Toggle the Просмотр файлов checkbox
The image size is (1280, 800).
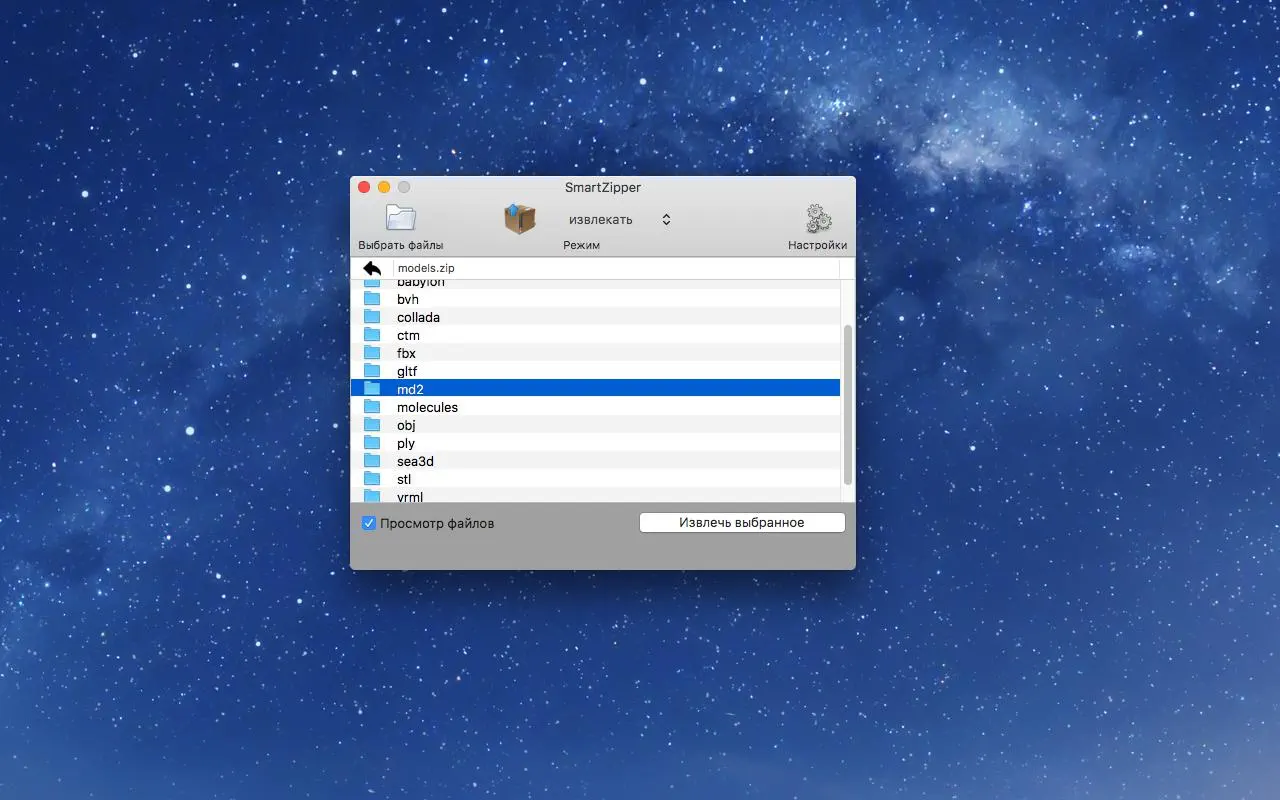click(x=369, y=523)
